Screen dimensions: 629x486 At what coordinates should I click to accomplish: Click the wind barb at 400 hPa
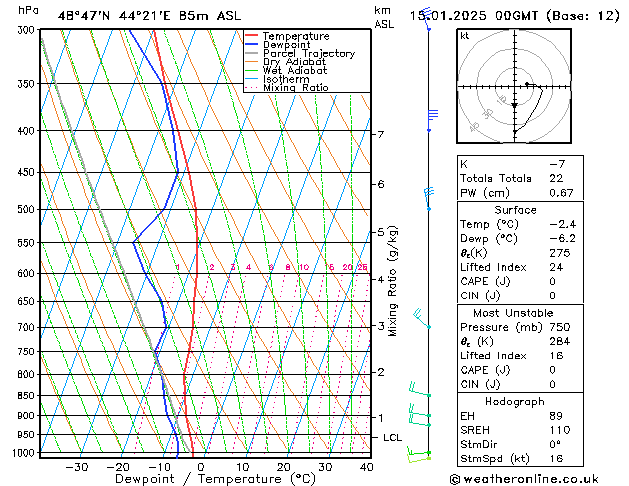[x=432, y=120]
